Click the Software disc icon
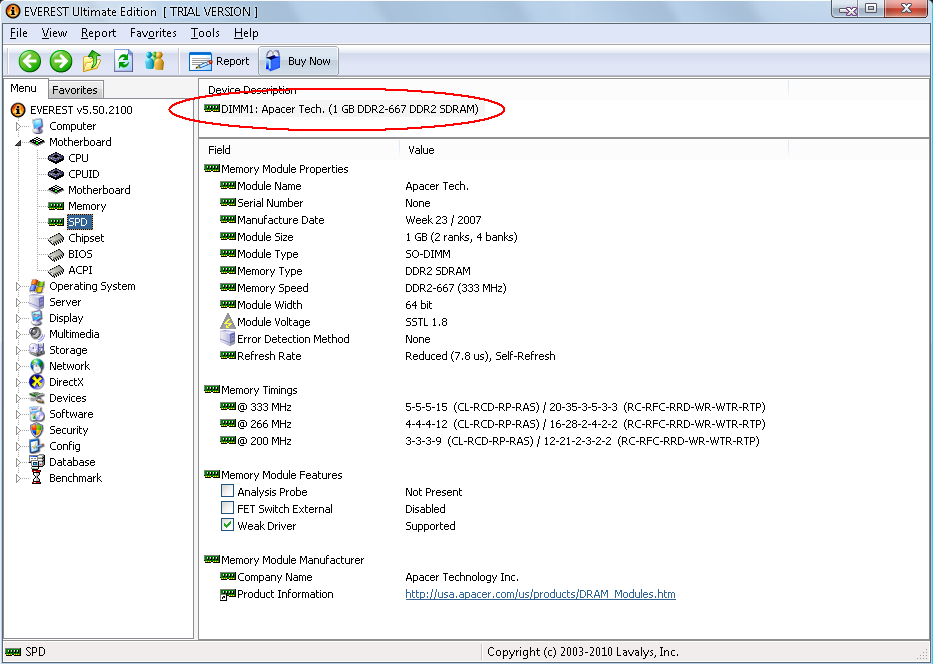This screenshot has width=933, height=664. point(37,414)
